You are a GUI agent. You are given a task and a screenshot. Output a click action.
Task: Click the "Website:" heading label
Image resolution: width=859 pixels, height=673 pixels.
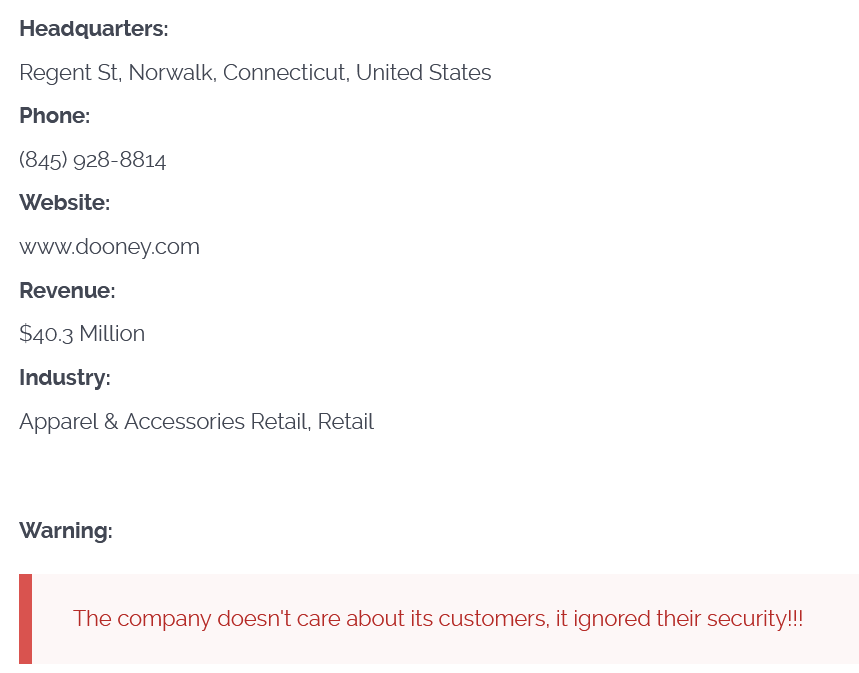click(64, 203)
